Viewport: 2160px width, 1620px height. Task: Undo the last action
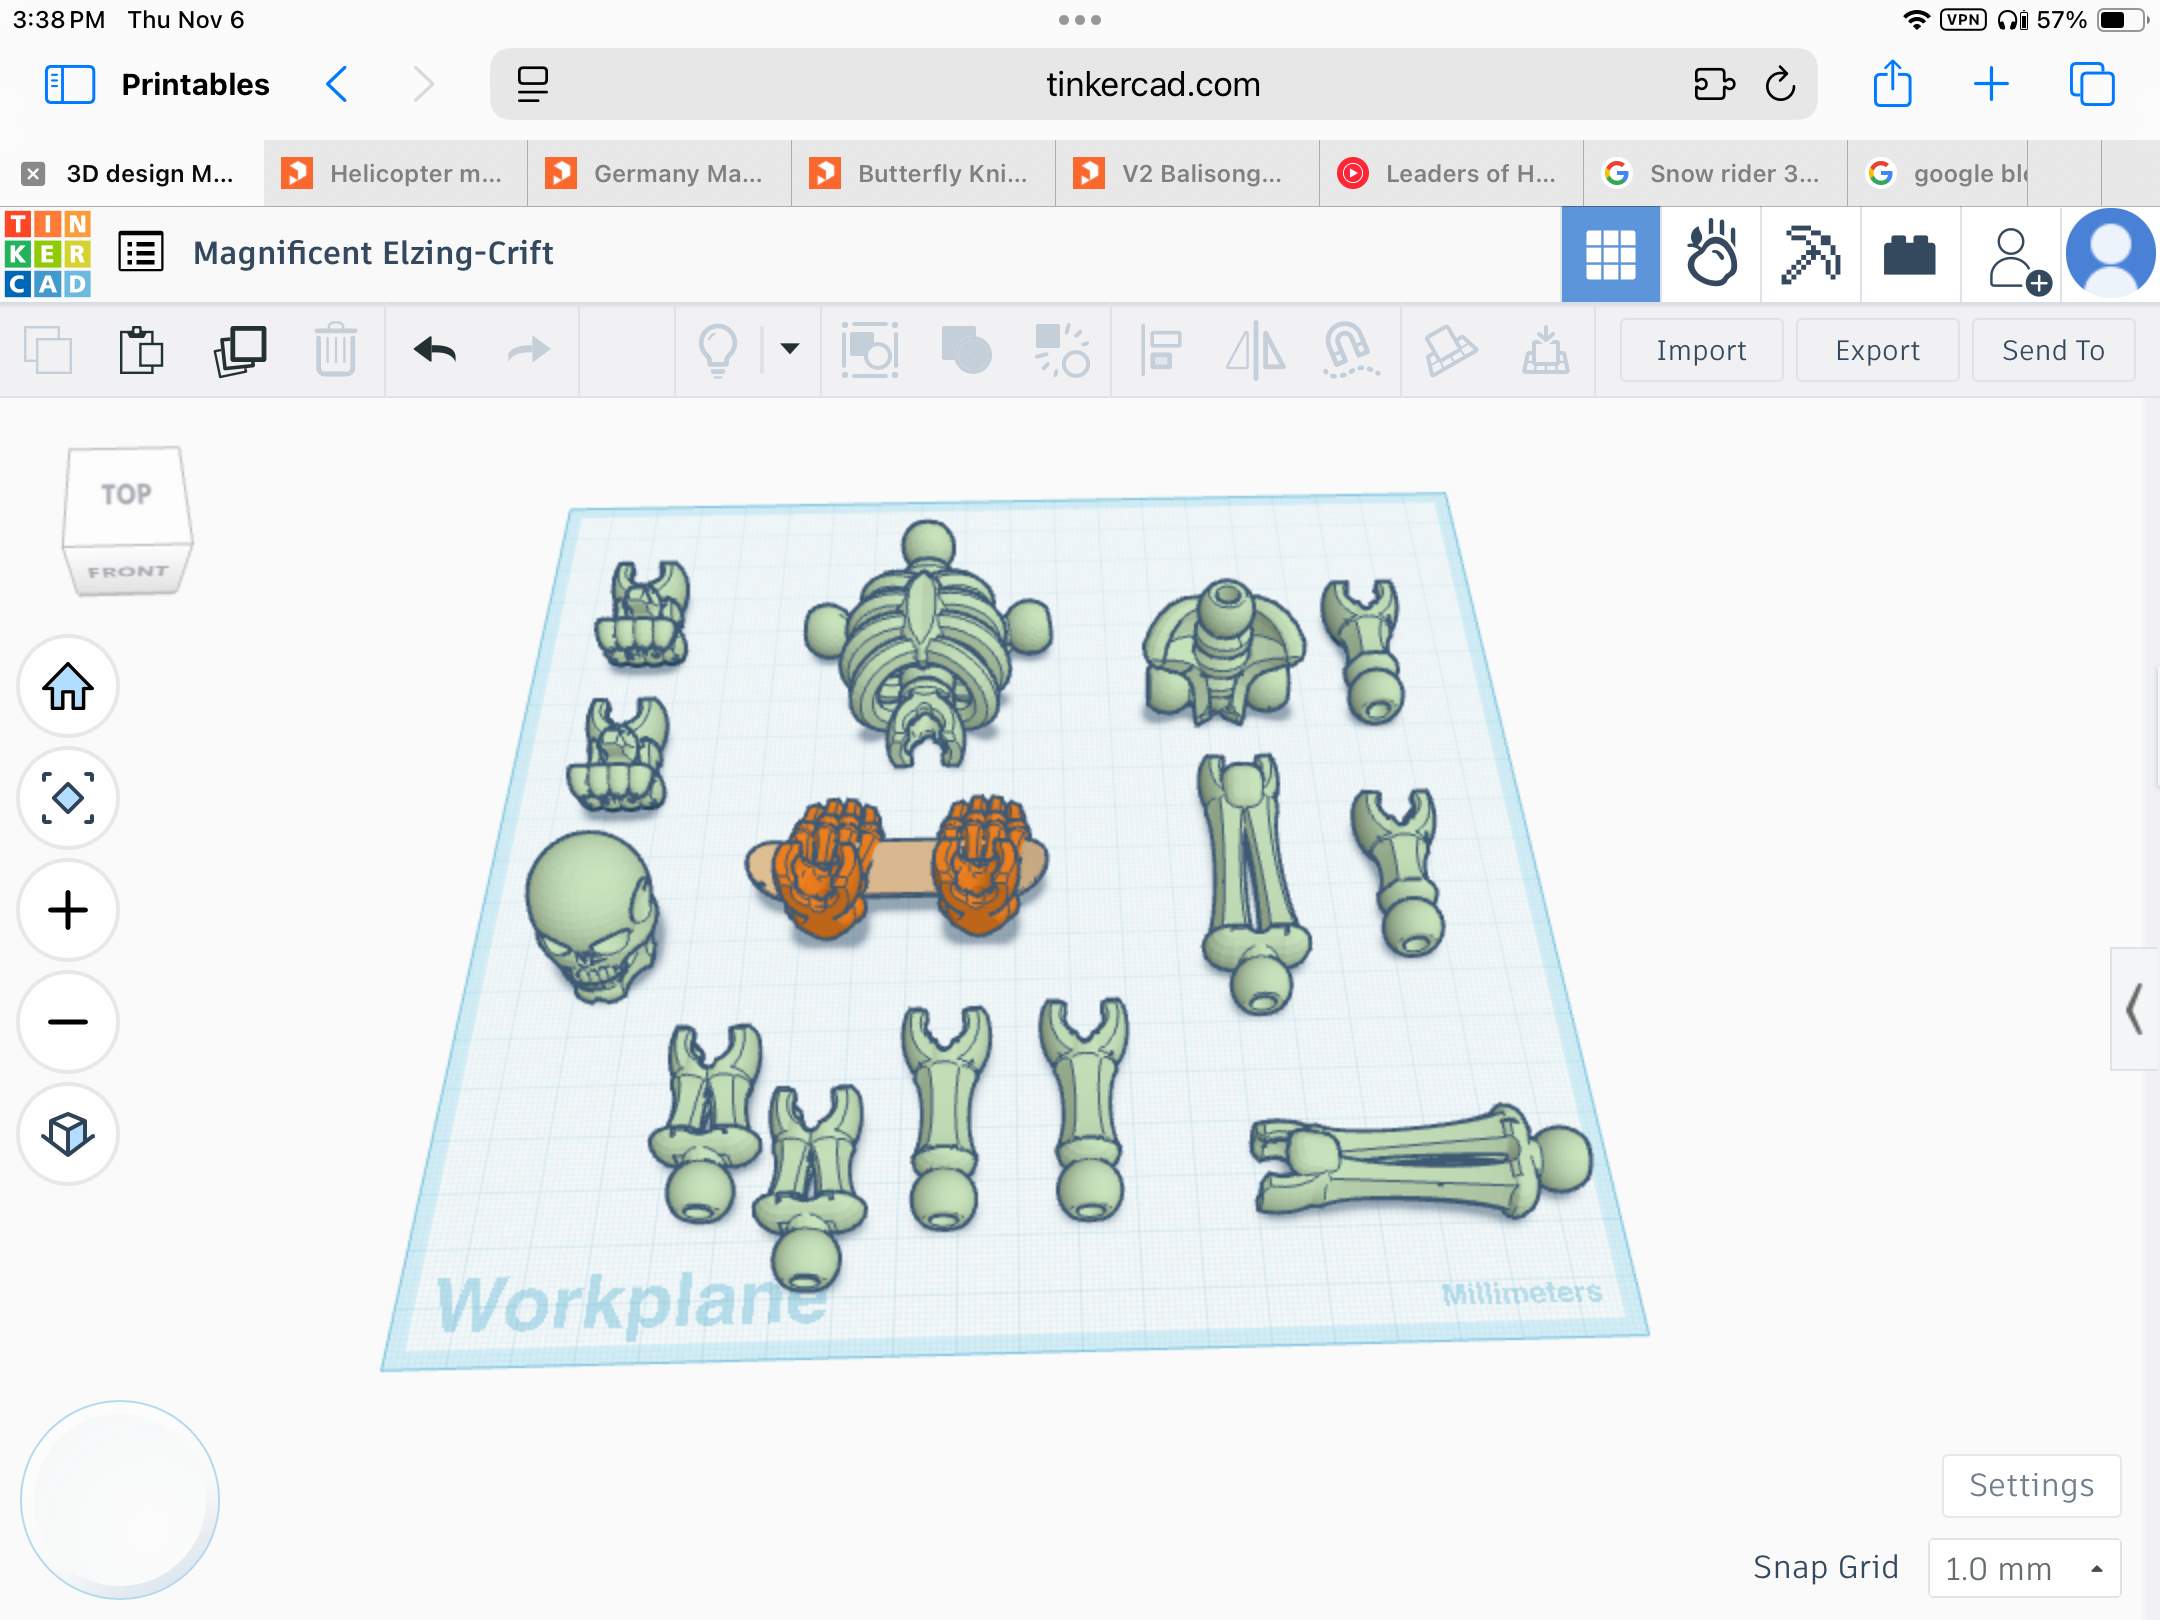click(435, 350)
